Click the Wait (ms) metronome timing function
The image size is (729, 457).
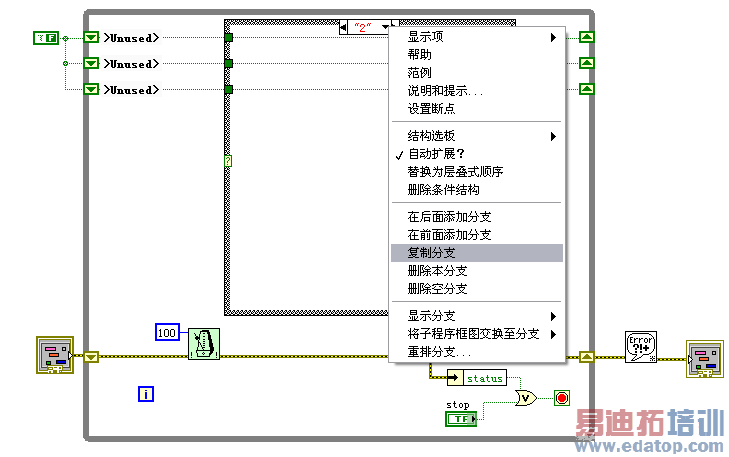point(204,344)
